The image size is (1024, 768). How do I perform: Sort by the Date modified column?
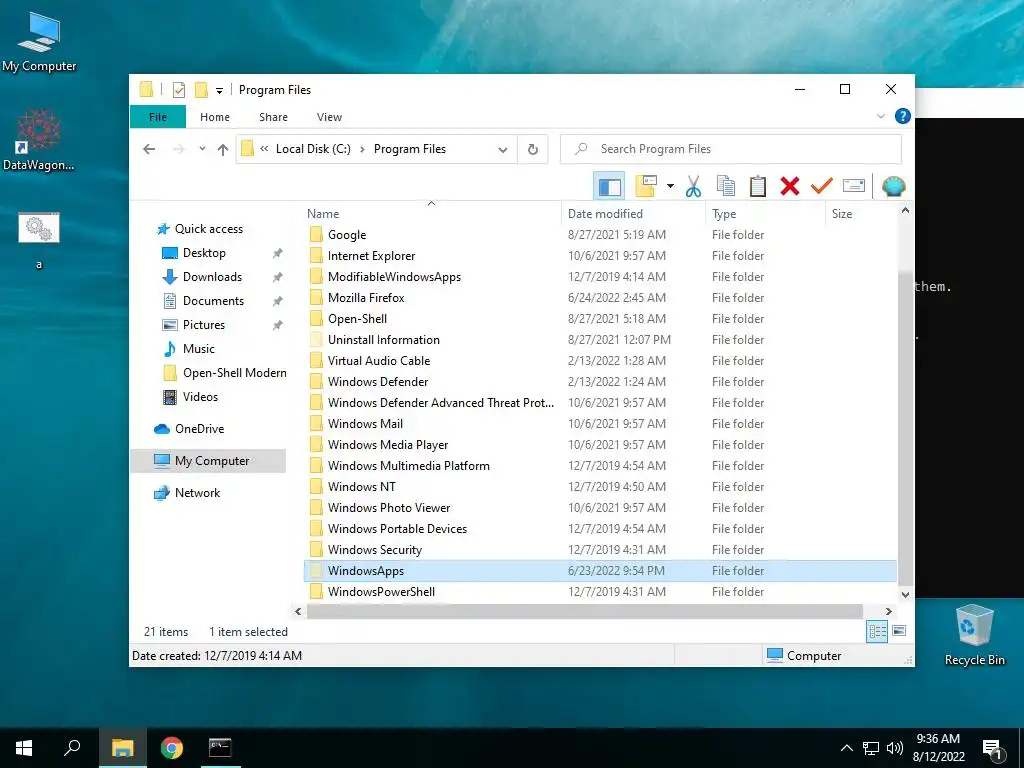[632, 214]
